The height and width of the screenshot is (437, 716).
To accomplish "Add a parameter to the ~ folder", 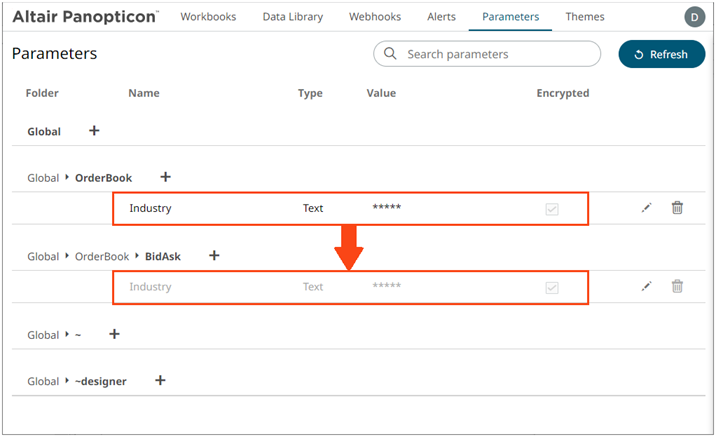I will [x=114, y=334].
